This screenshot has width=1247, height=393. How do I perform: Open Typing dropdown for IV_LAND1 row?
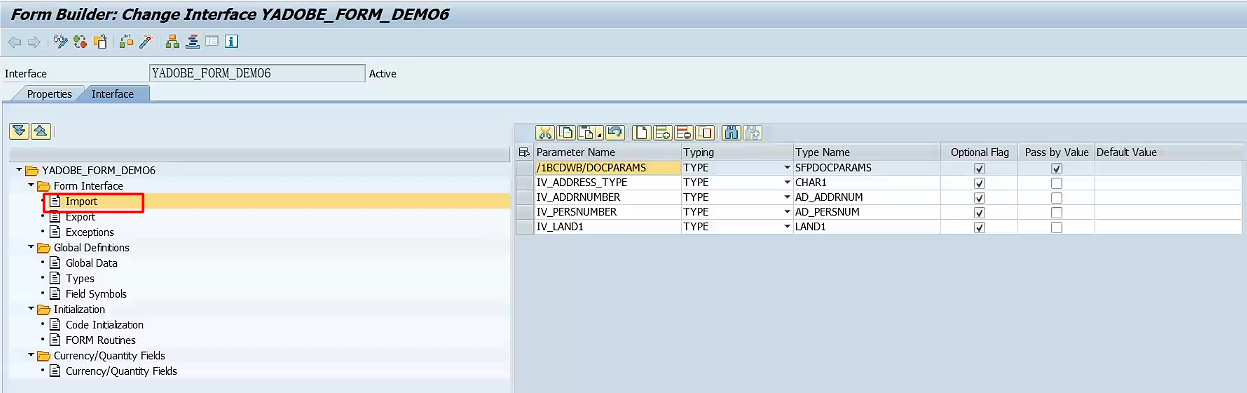(x=787, y=228)
